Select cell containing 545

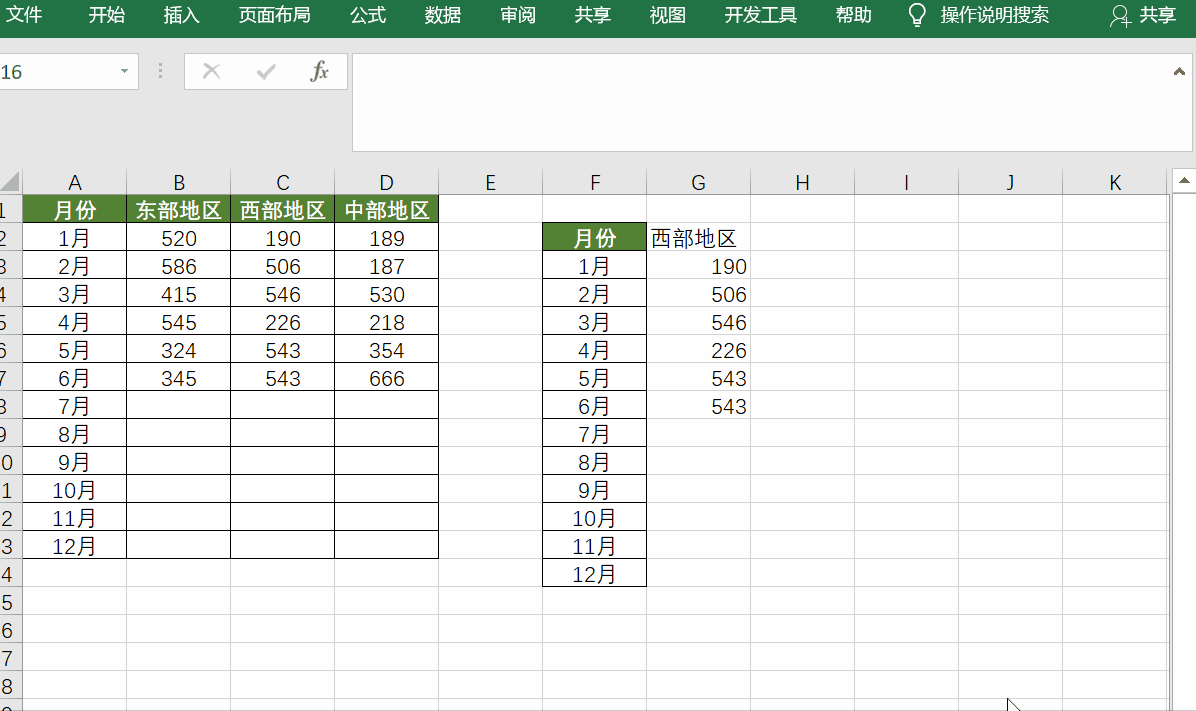(x=178, y=322)
